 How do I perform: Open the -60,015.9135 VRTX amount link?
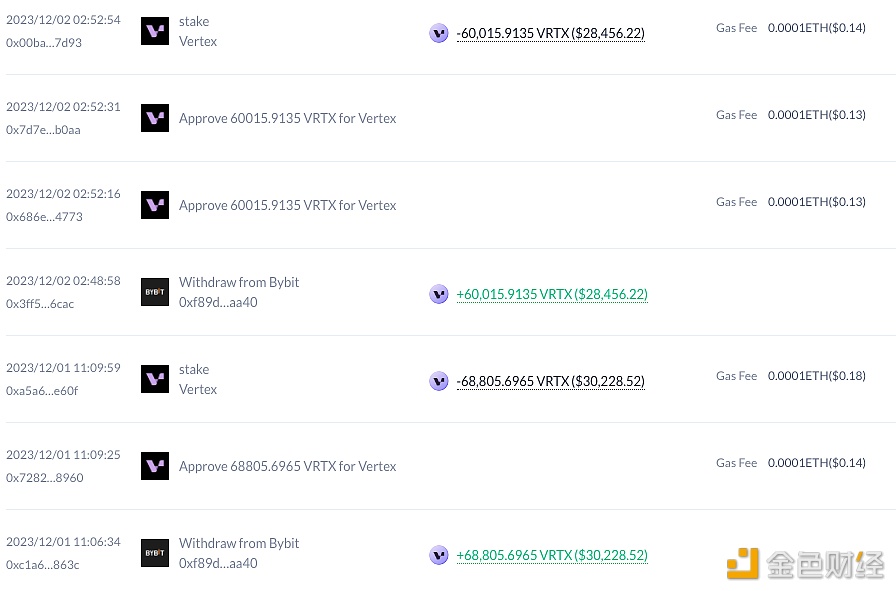551,33
